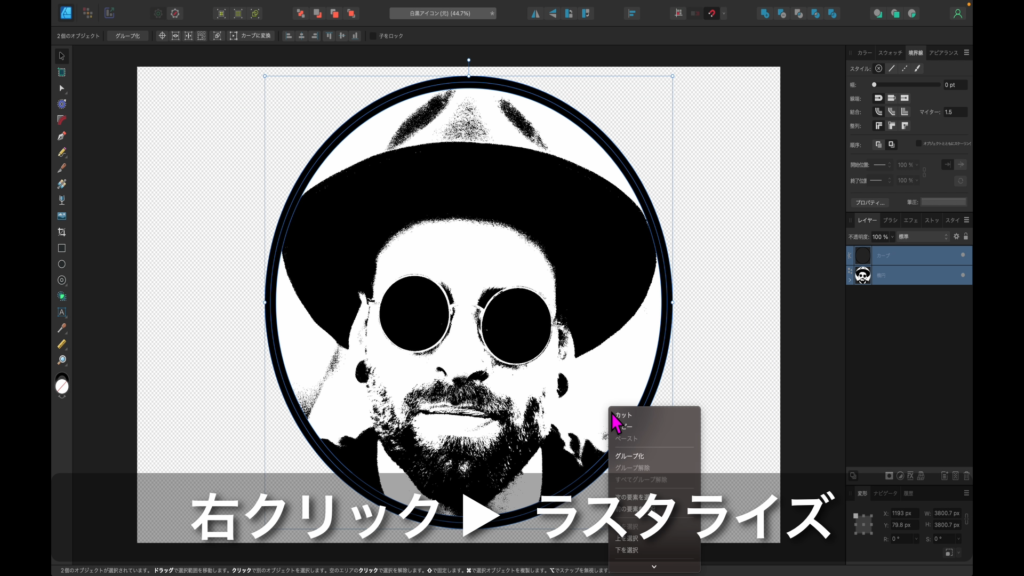Image resolution: width=1024 pixels, height=576 pixels.
Task: Open the Alignment options icon
Action: tap(632, 13)
